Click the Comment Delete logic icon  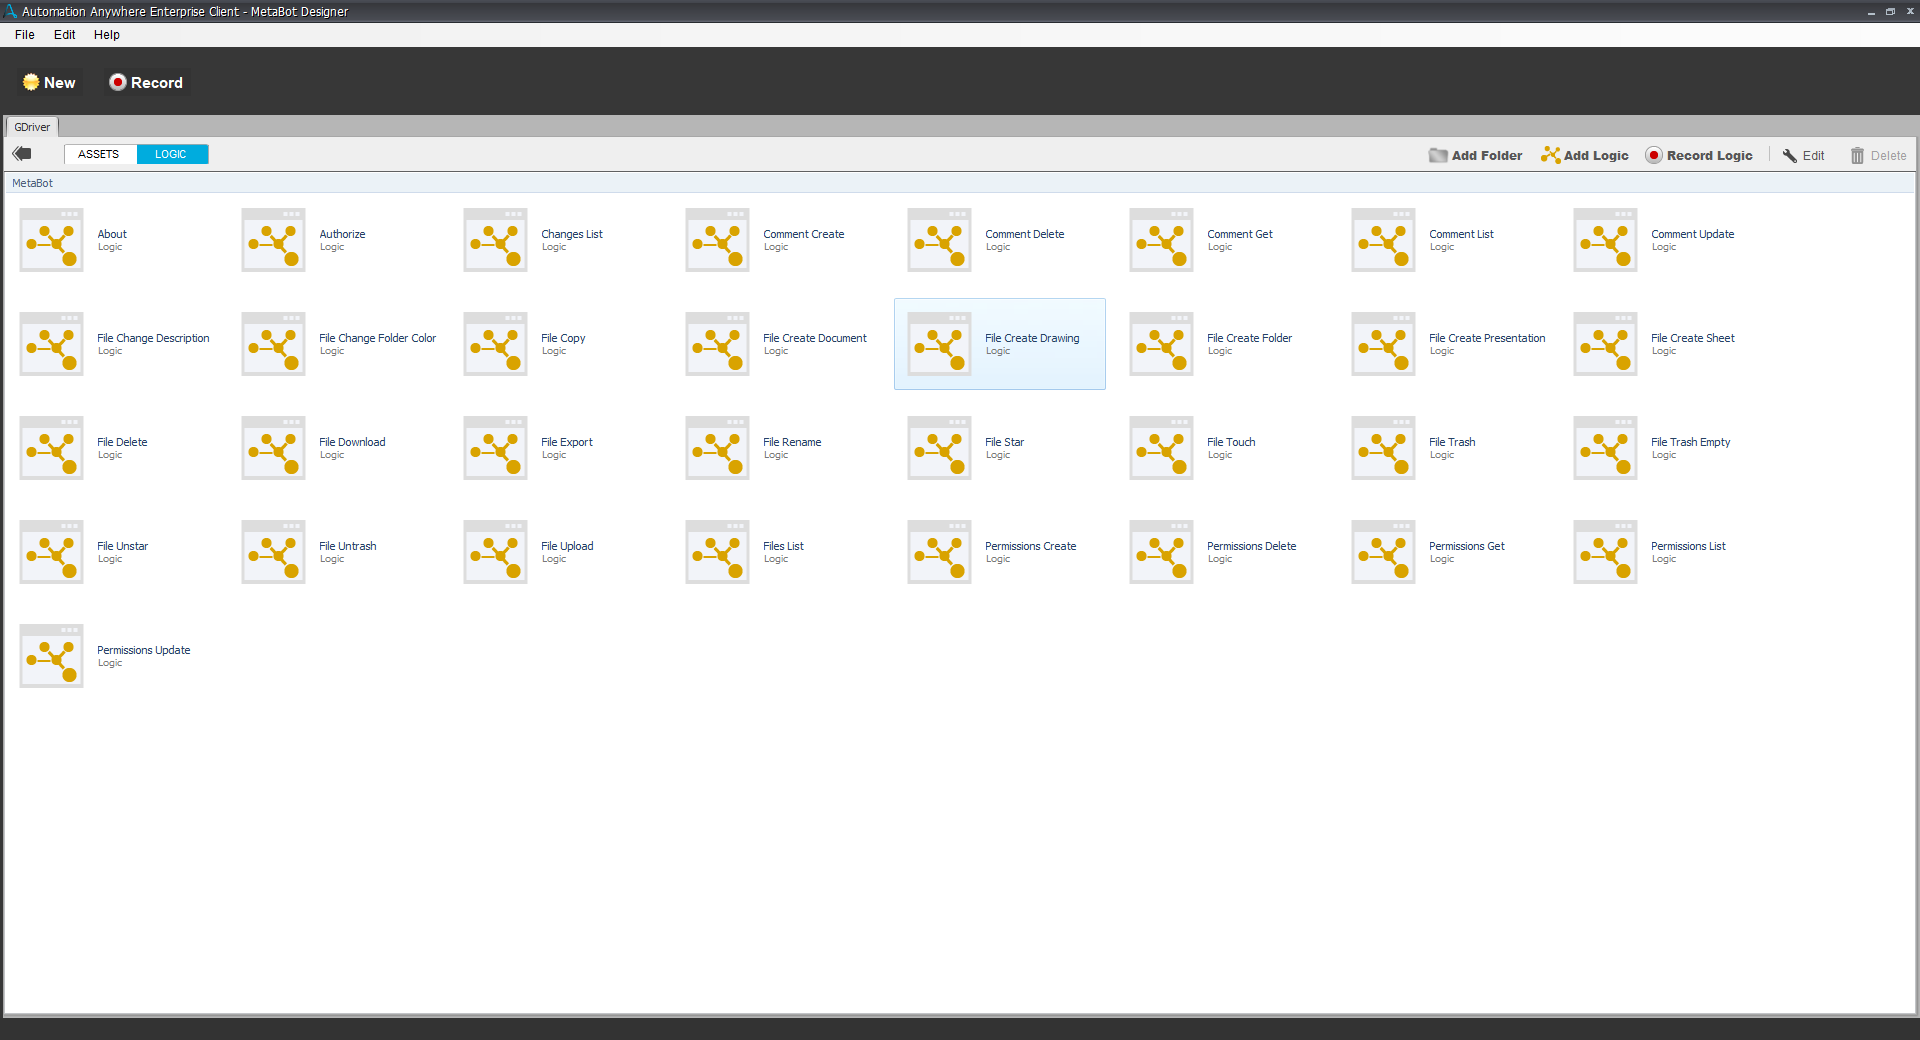(939, 240)
